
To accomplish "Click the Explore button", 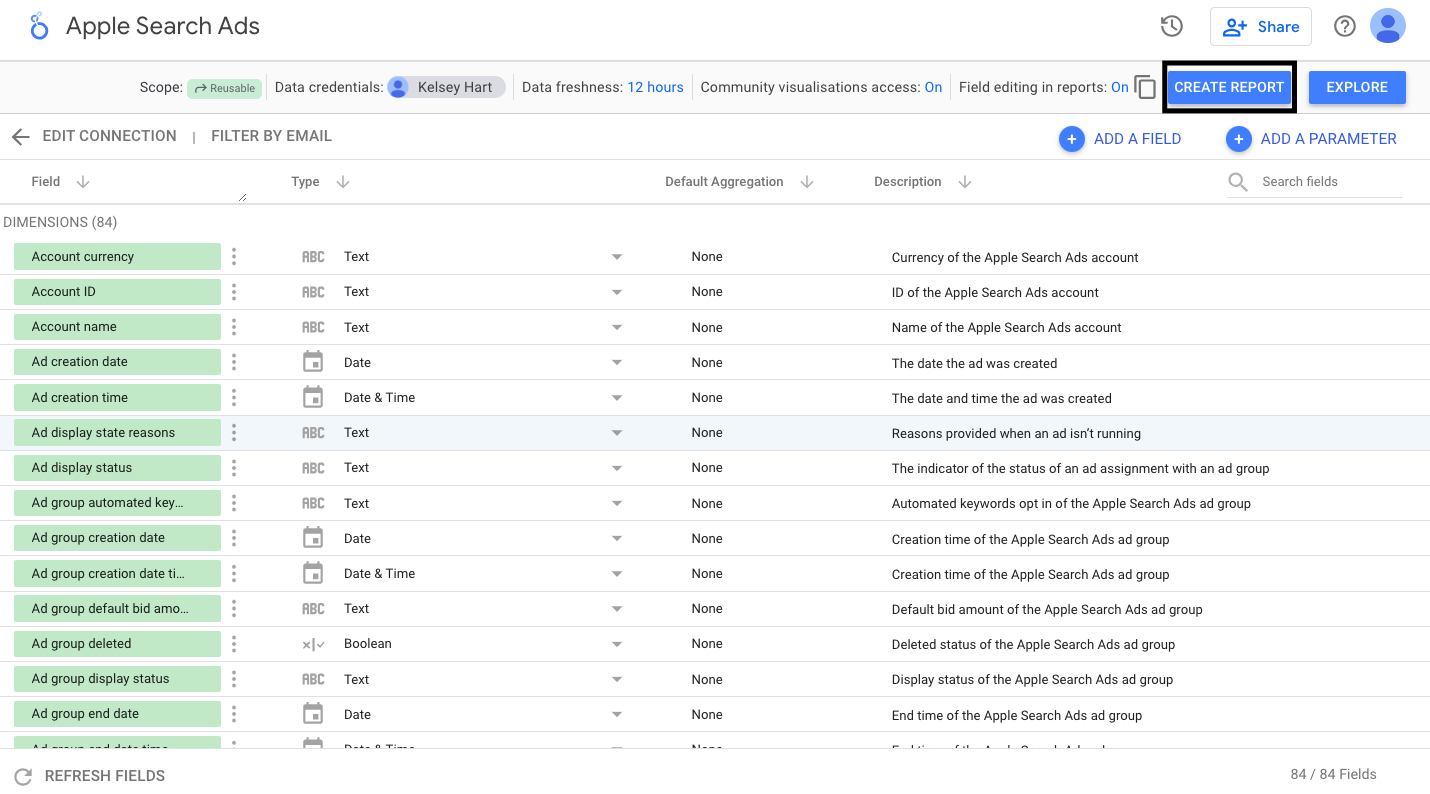I will pyautogui.click(x=1357, y=87).
